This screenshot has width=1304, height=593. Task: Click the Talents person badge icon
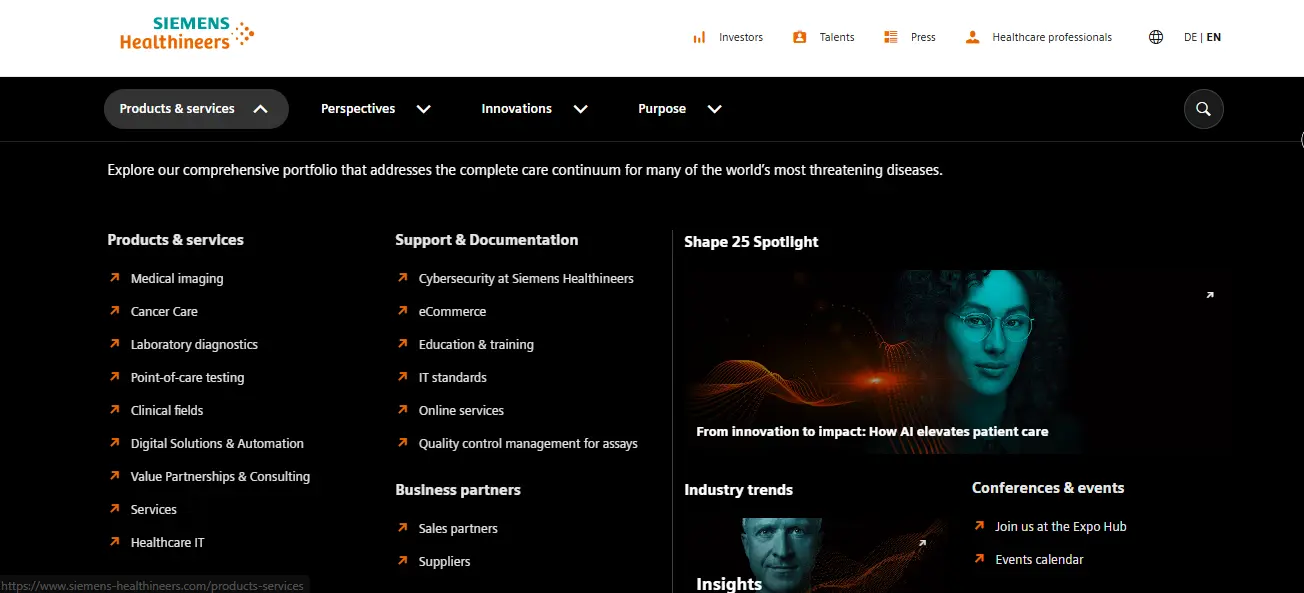point(799,37)
